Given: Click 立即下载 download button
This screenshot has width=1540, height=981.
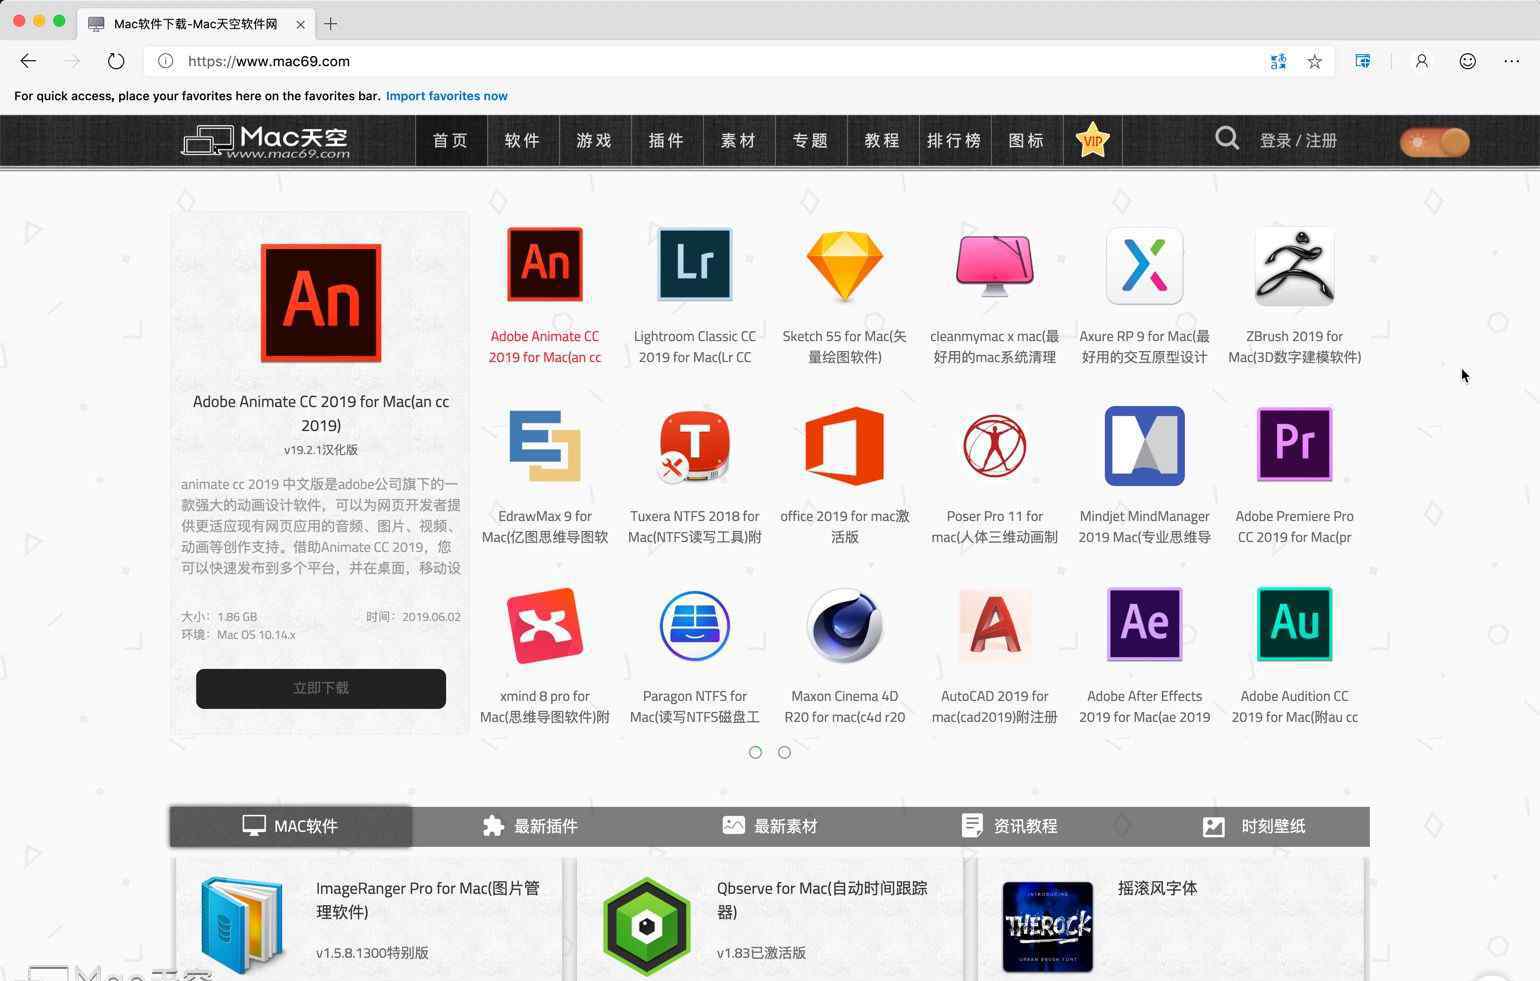Looking at the screenshot, I should pos(321,688).
